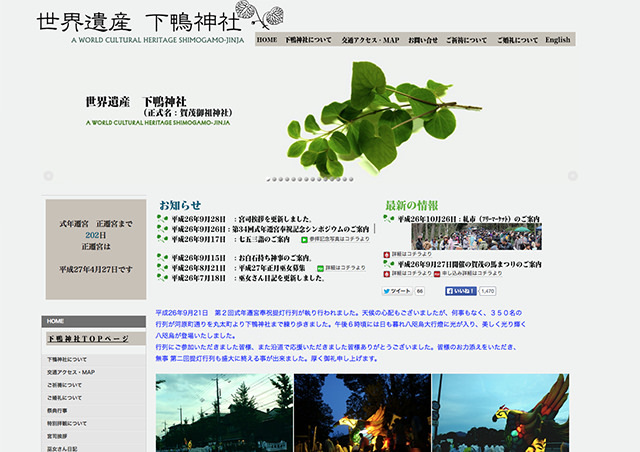The image size is (640, 452).
Task: Open 平成26年9月15日 お白石持ち神事 news item
Action: pos(242,258)
